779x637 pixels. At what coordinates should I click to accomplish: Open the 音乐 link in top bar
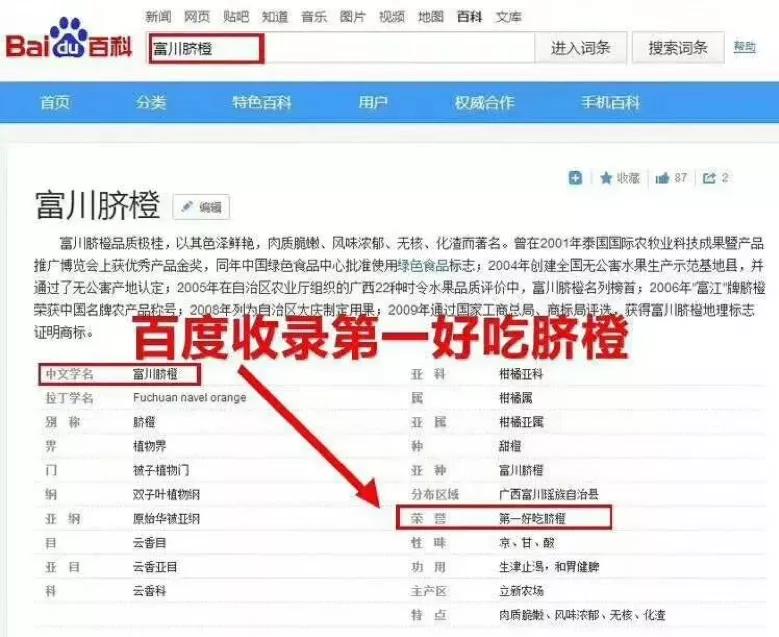click(314, 17)
